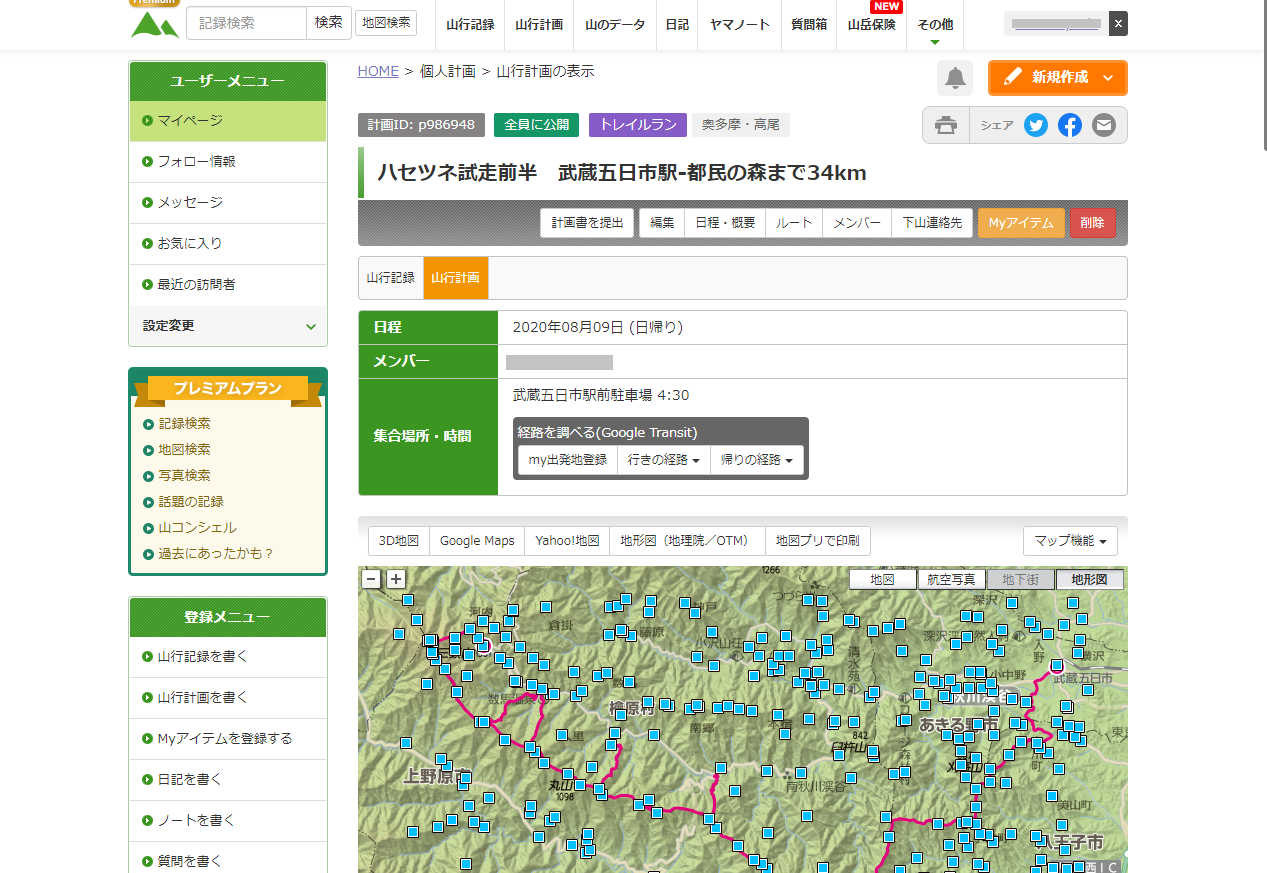Open premium 記録検索 link
1267x873 pixels.
(x=185, y=424)
